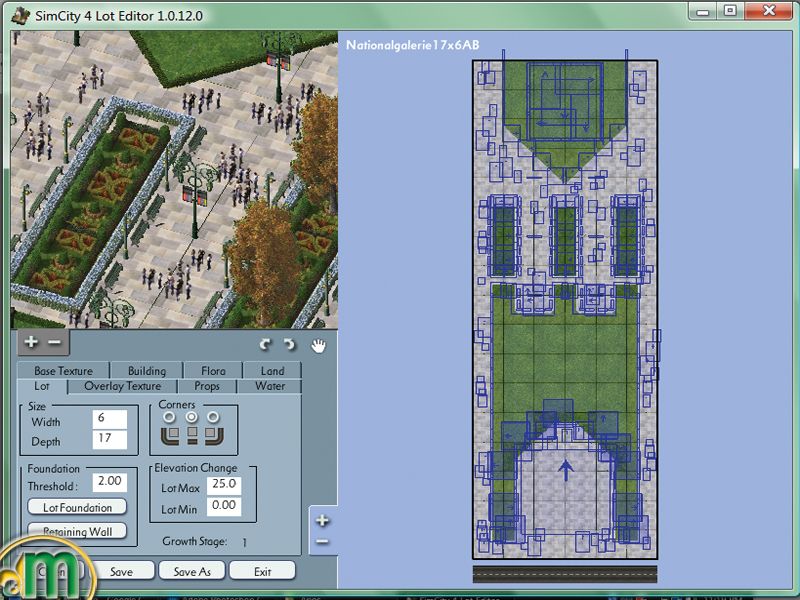800x600 pixels.
Task: Switch to the Base Texture tab
Action: tap(63, 370)
